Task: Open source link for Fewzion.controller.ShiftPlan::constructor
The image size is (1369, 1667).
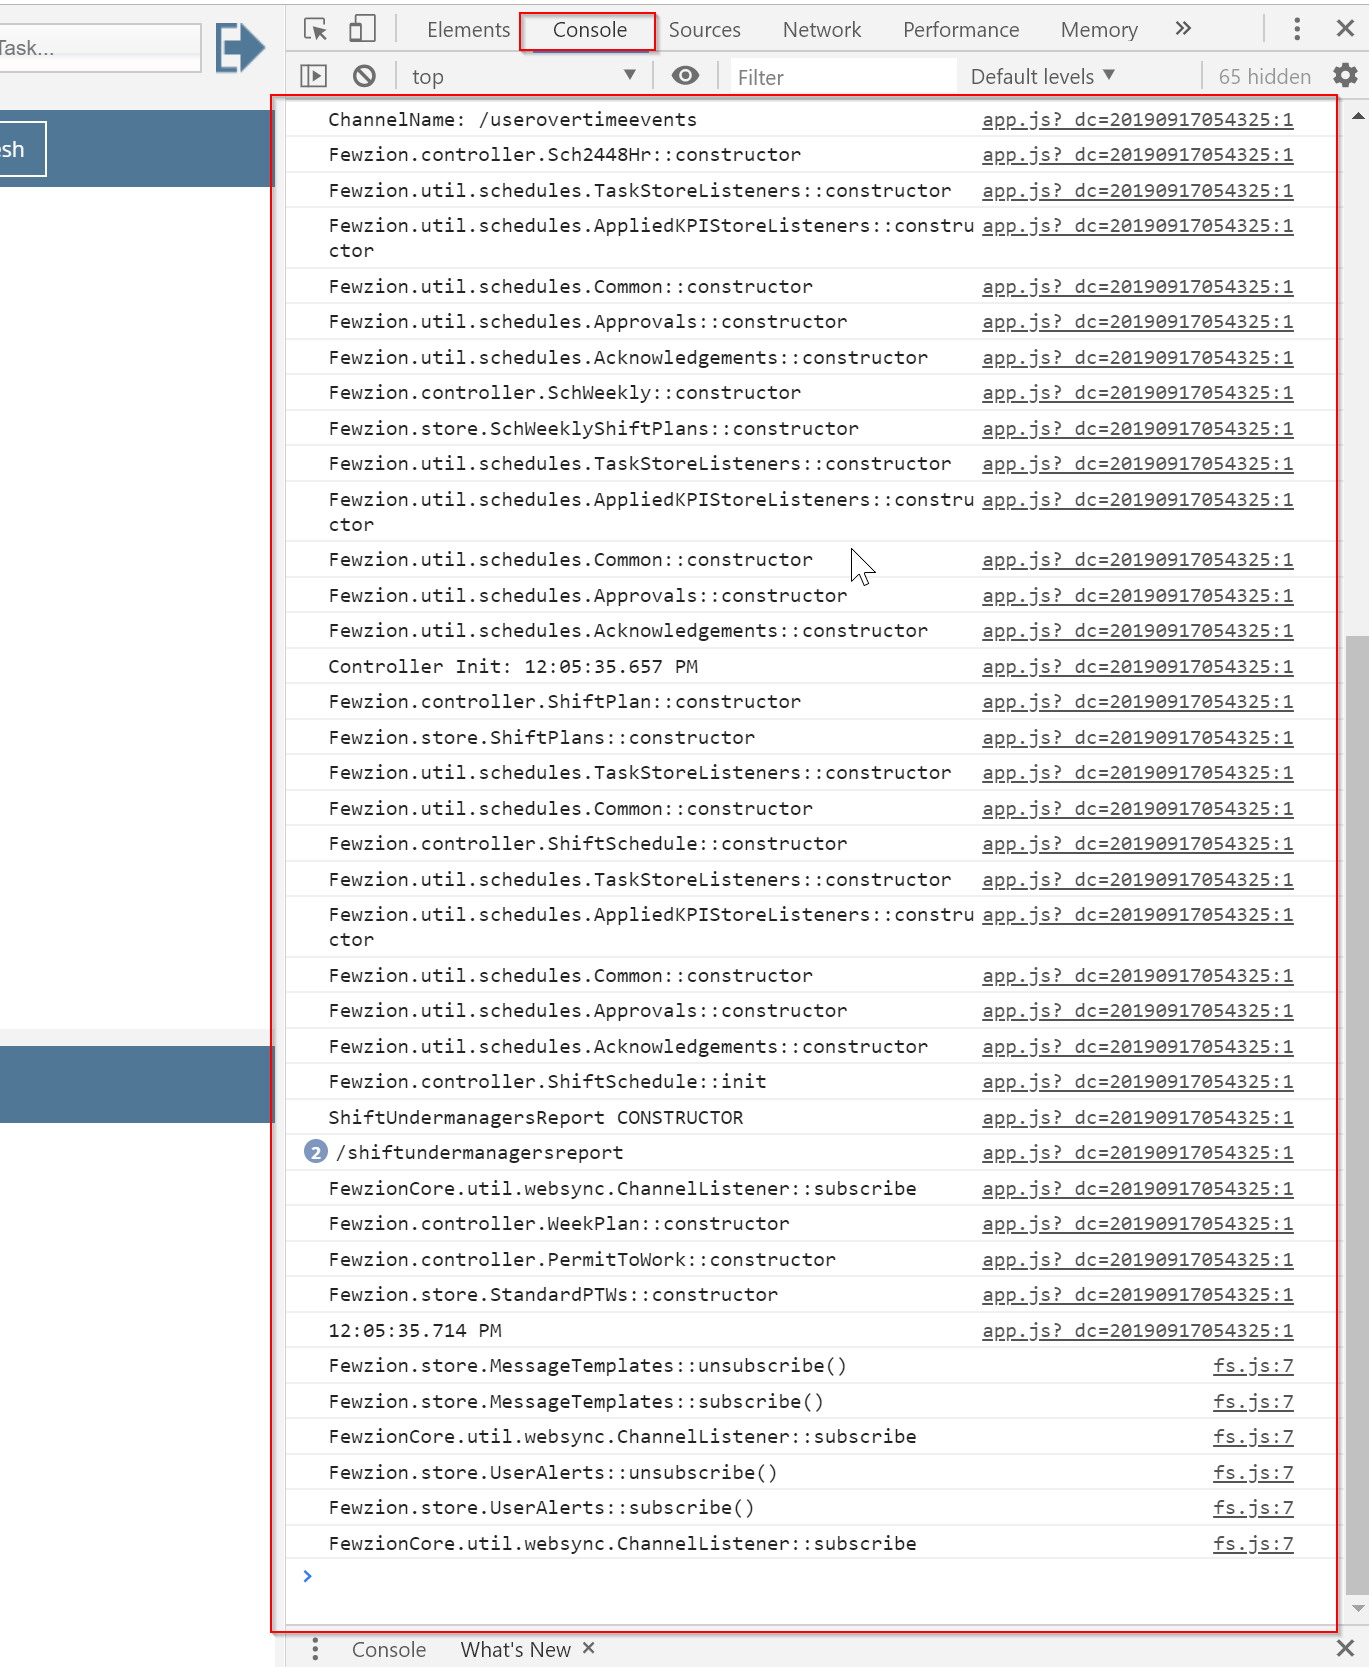Action: coord(1137,702)
